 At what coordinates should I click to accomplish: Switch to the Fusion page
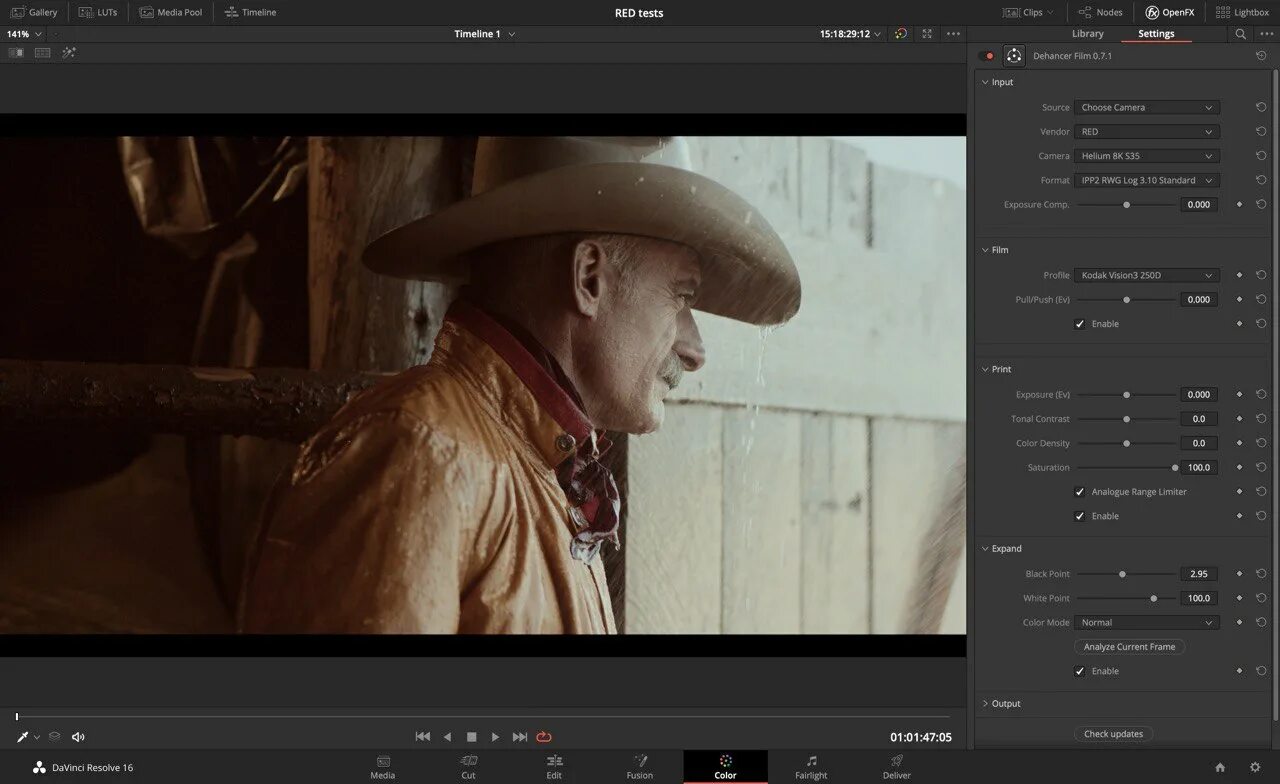coord(640,767)
